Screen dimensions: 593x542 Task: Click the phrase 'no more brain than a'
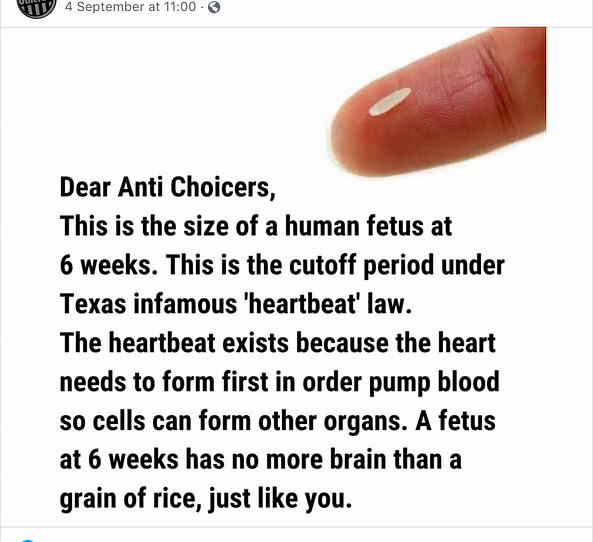tap(346, 460)
